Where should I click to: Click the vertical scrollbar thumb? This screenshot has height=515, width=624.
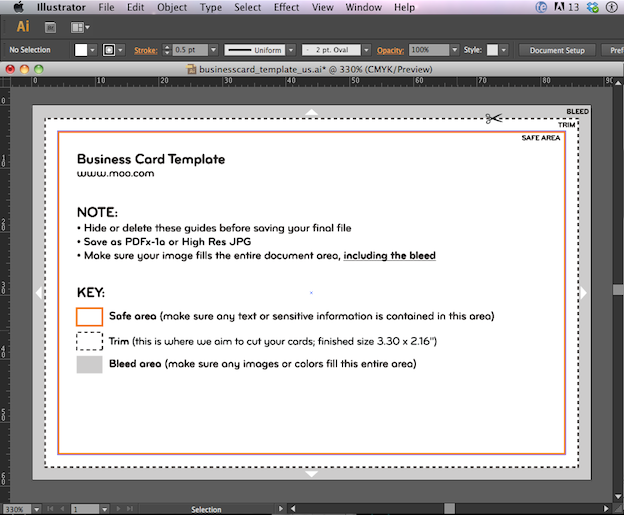click(618, 290)
